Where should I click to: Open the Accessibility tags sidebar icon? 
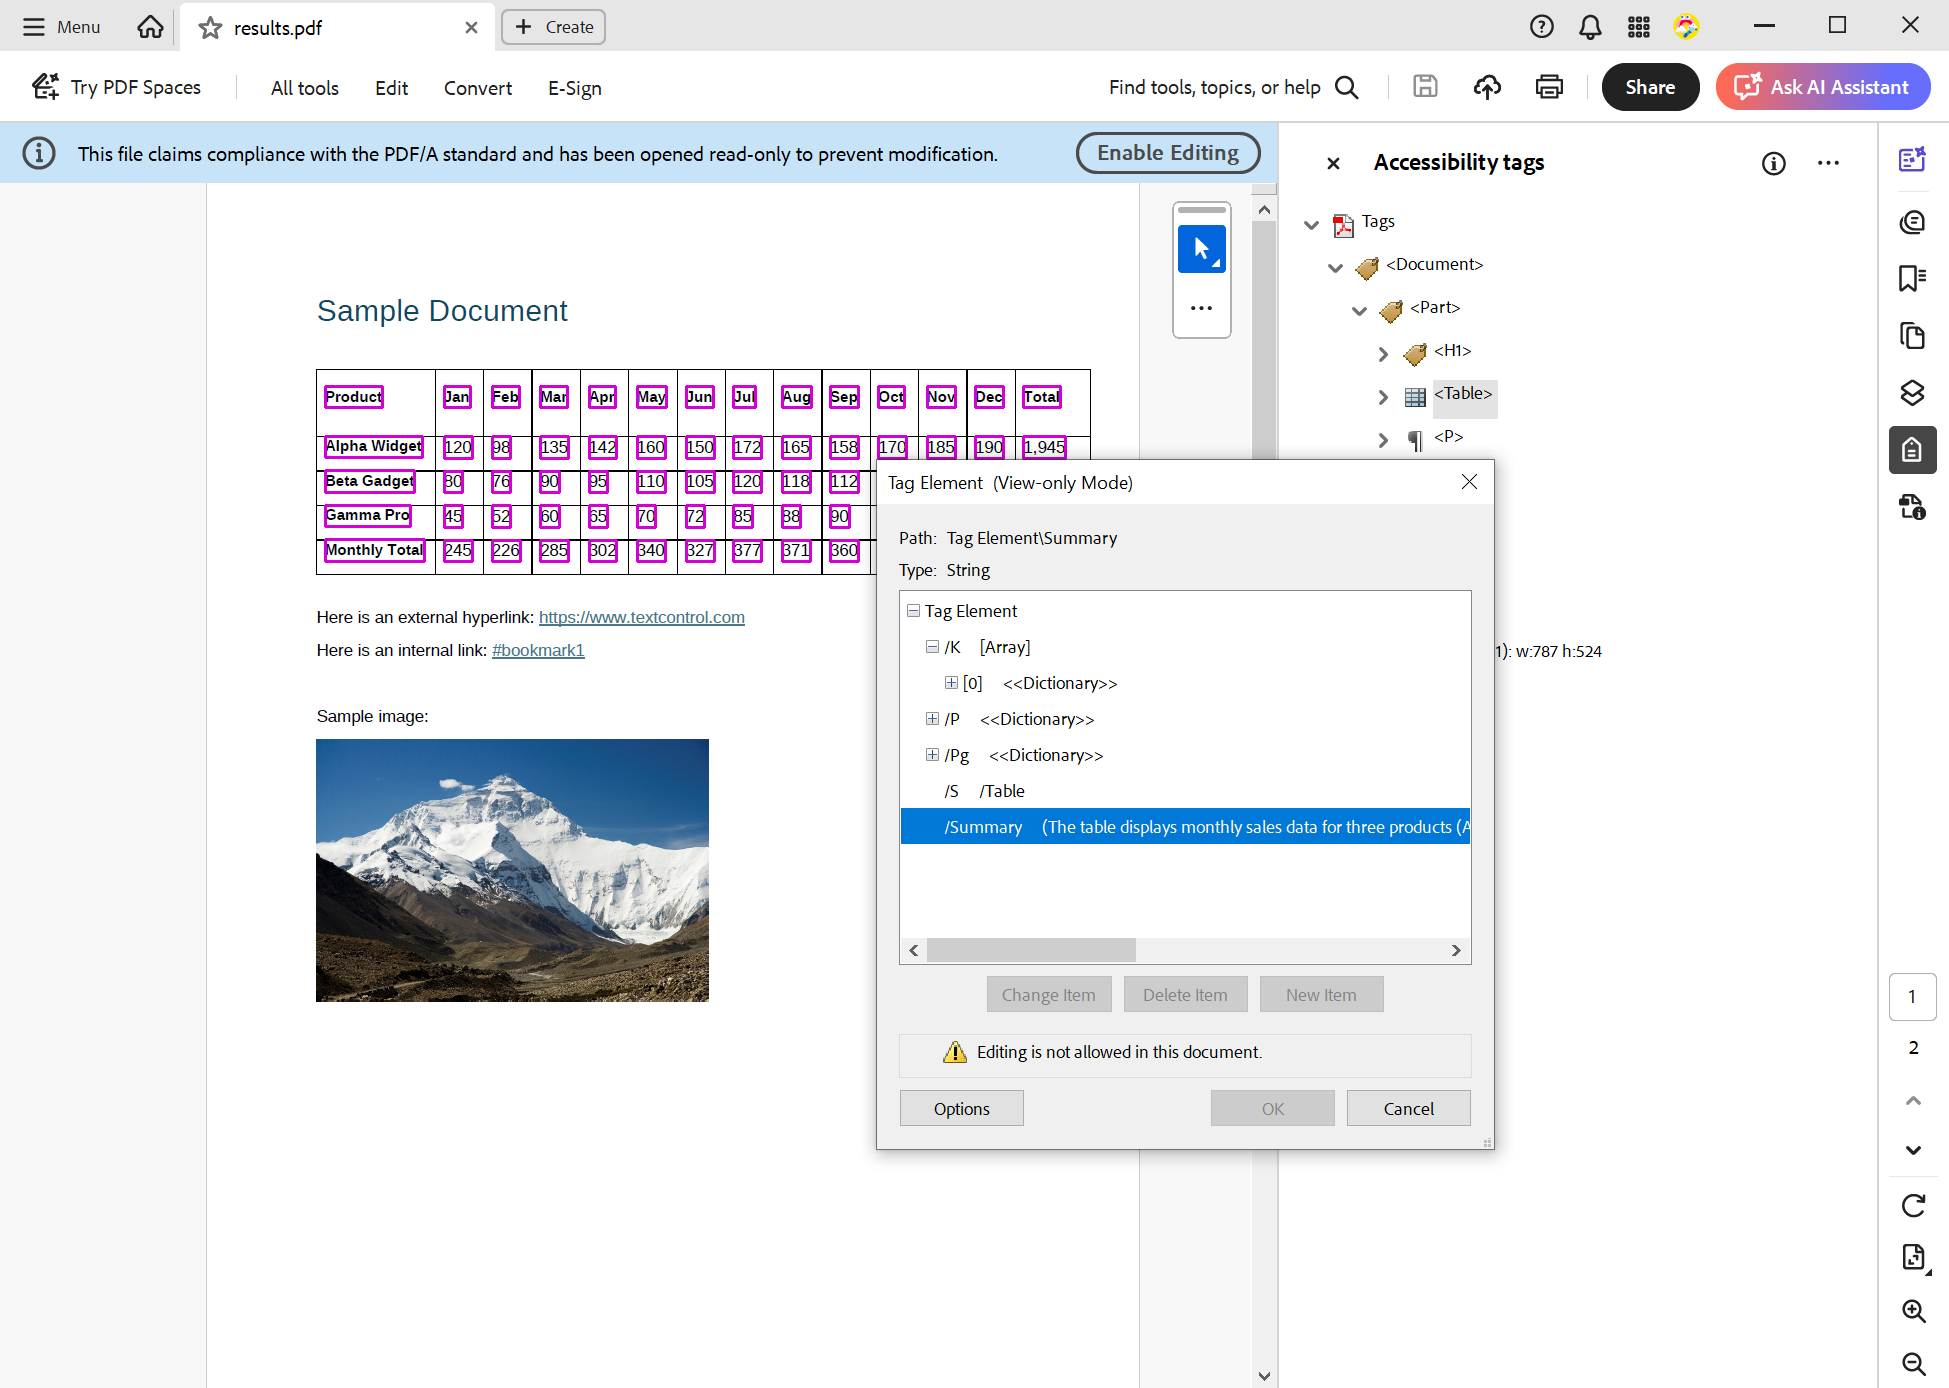click(1912, 450)
